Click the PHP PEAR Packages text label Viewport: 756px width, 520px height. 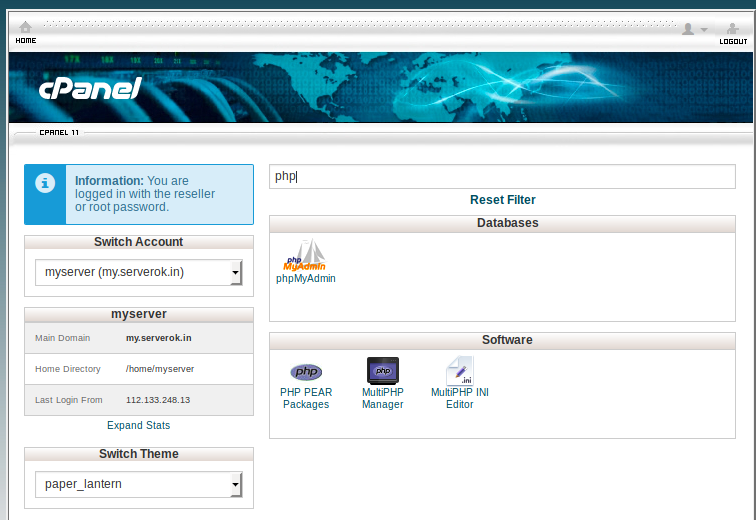[306, 398]
